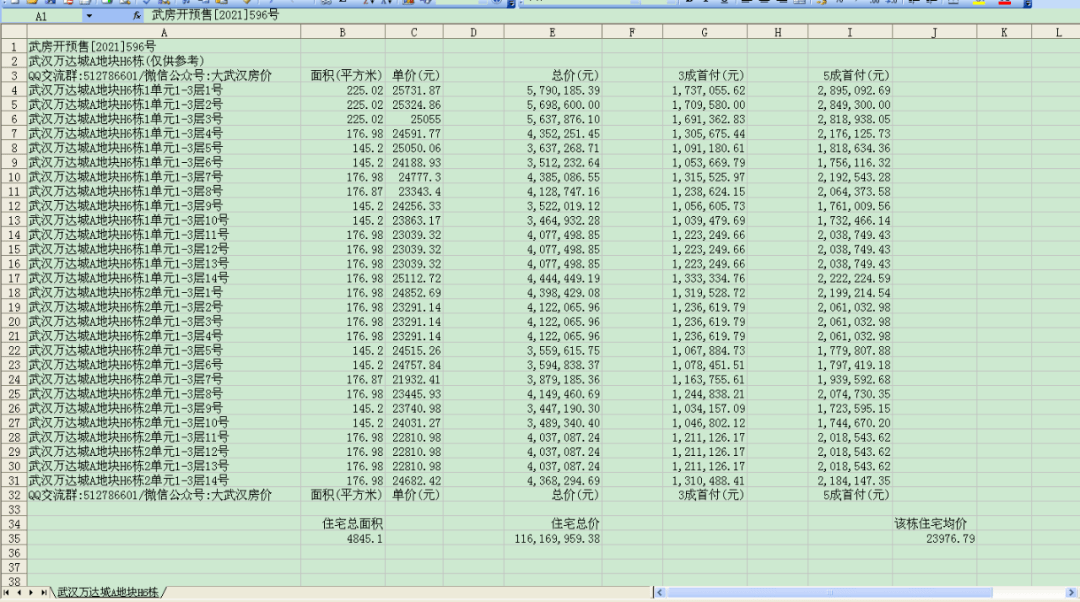
Task: Click unit price 21932.41
Action: coord(416,379)
